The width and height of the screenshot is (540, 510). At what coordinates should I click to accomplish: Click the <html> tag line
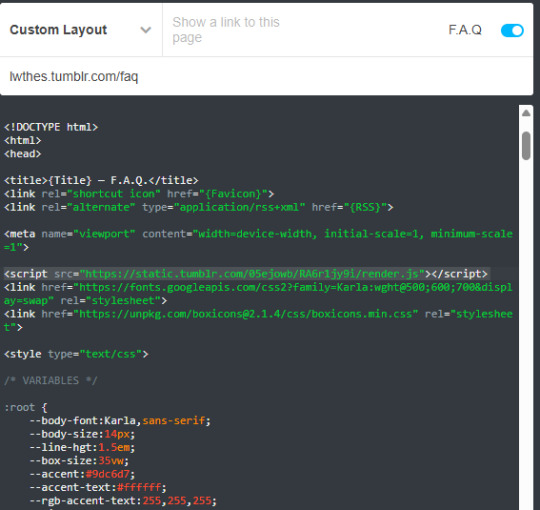point(22,140)
